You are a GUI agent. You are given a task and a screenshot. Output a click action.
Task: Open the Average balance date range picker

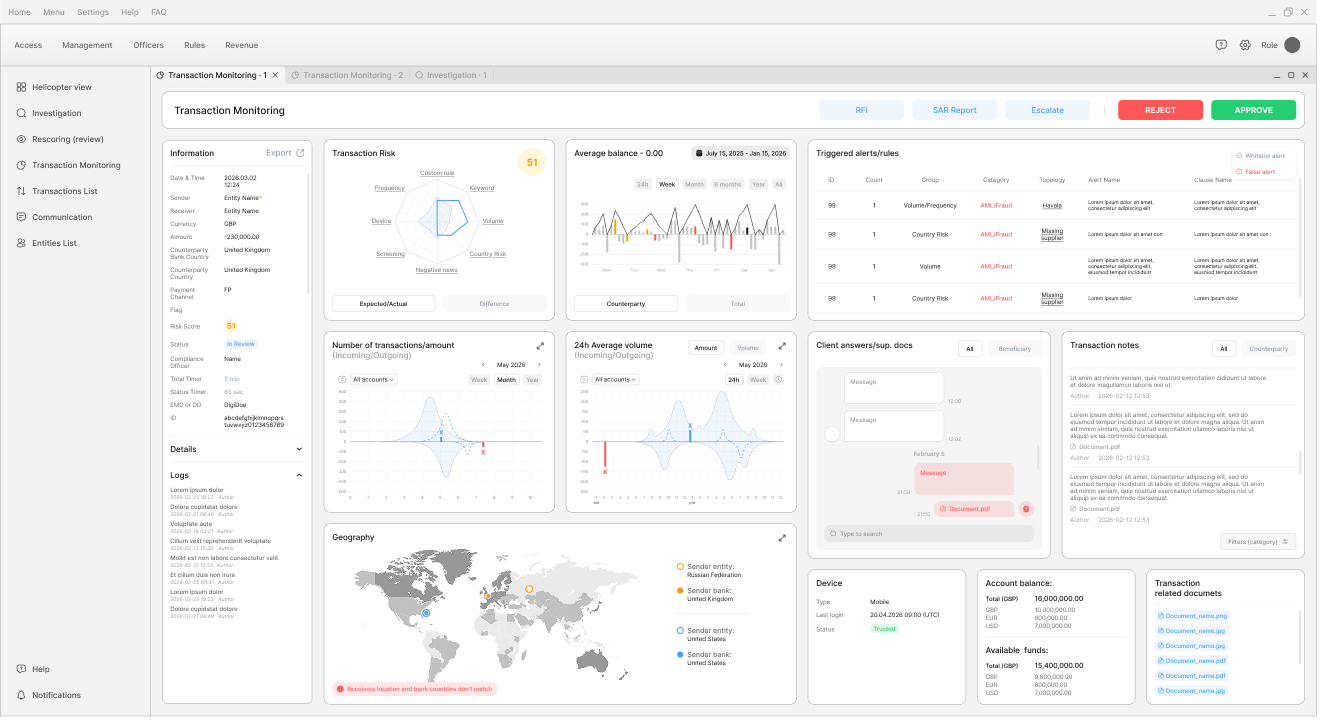click(x=740, y=153)
